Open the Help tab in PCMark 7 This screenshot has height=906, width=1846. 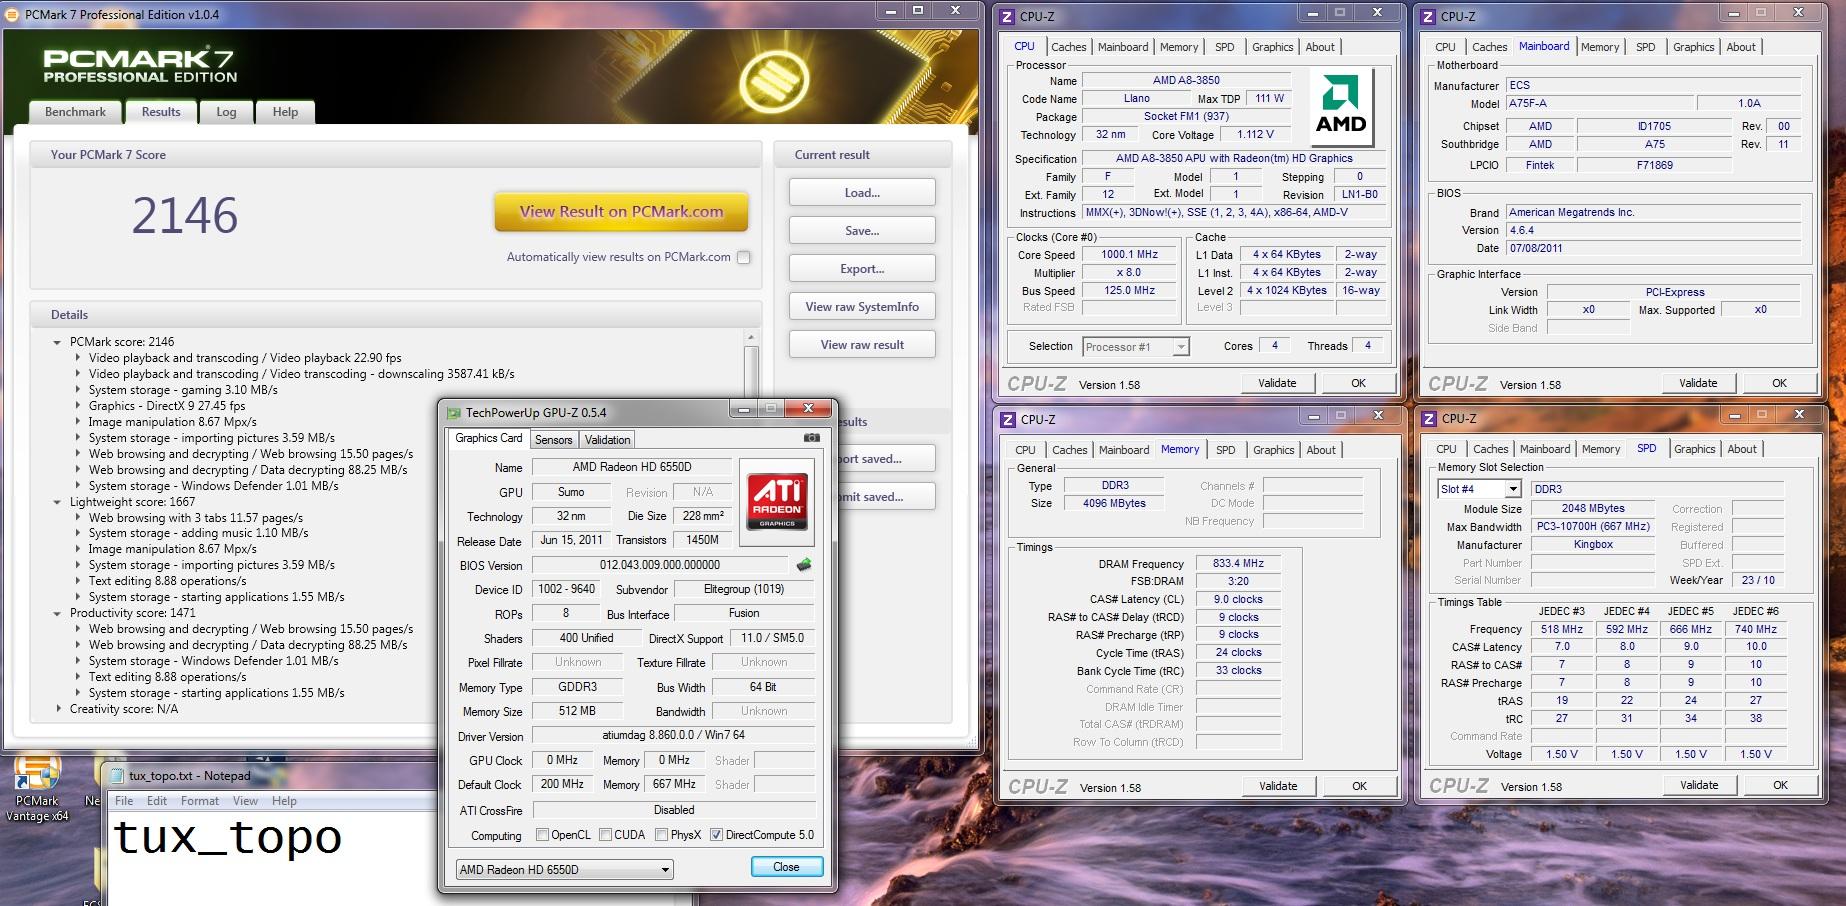pos(285,112)
